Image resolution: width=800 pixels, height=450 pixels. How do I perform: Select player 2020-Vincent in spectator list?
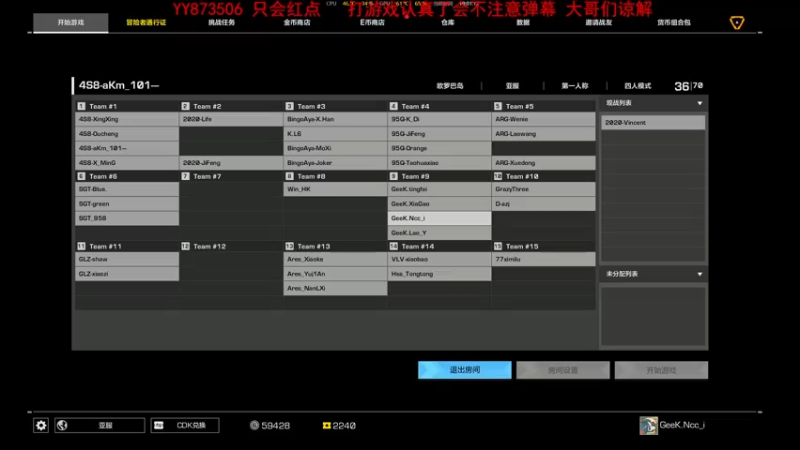653,122
